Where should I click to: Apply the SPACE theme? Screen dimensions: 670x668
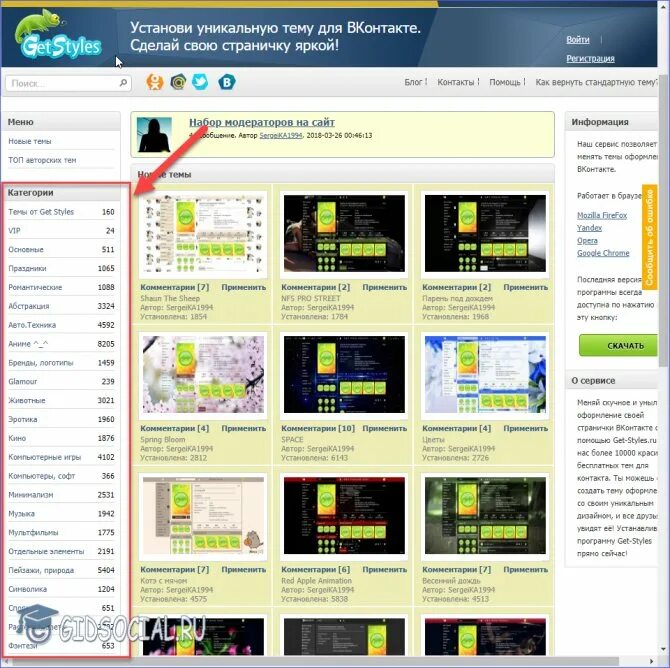click(x=385, y=429)
